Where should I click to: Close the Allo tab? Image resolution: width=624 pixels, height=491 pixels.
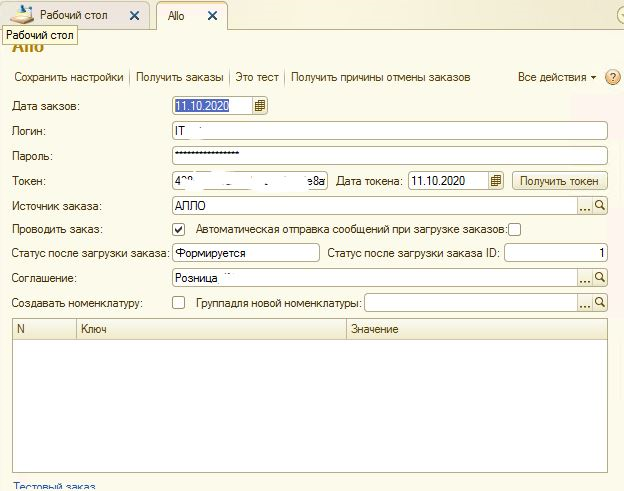tap(213, 16)
